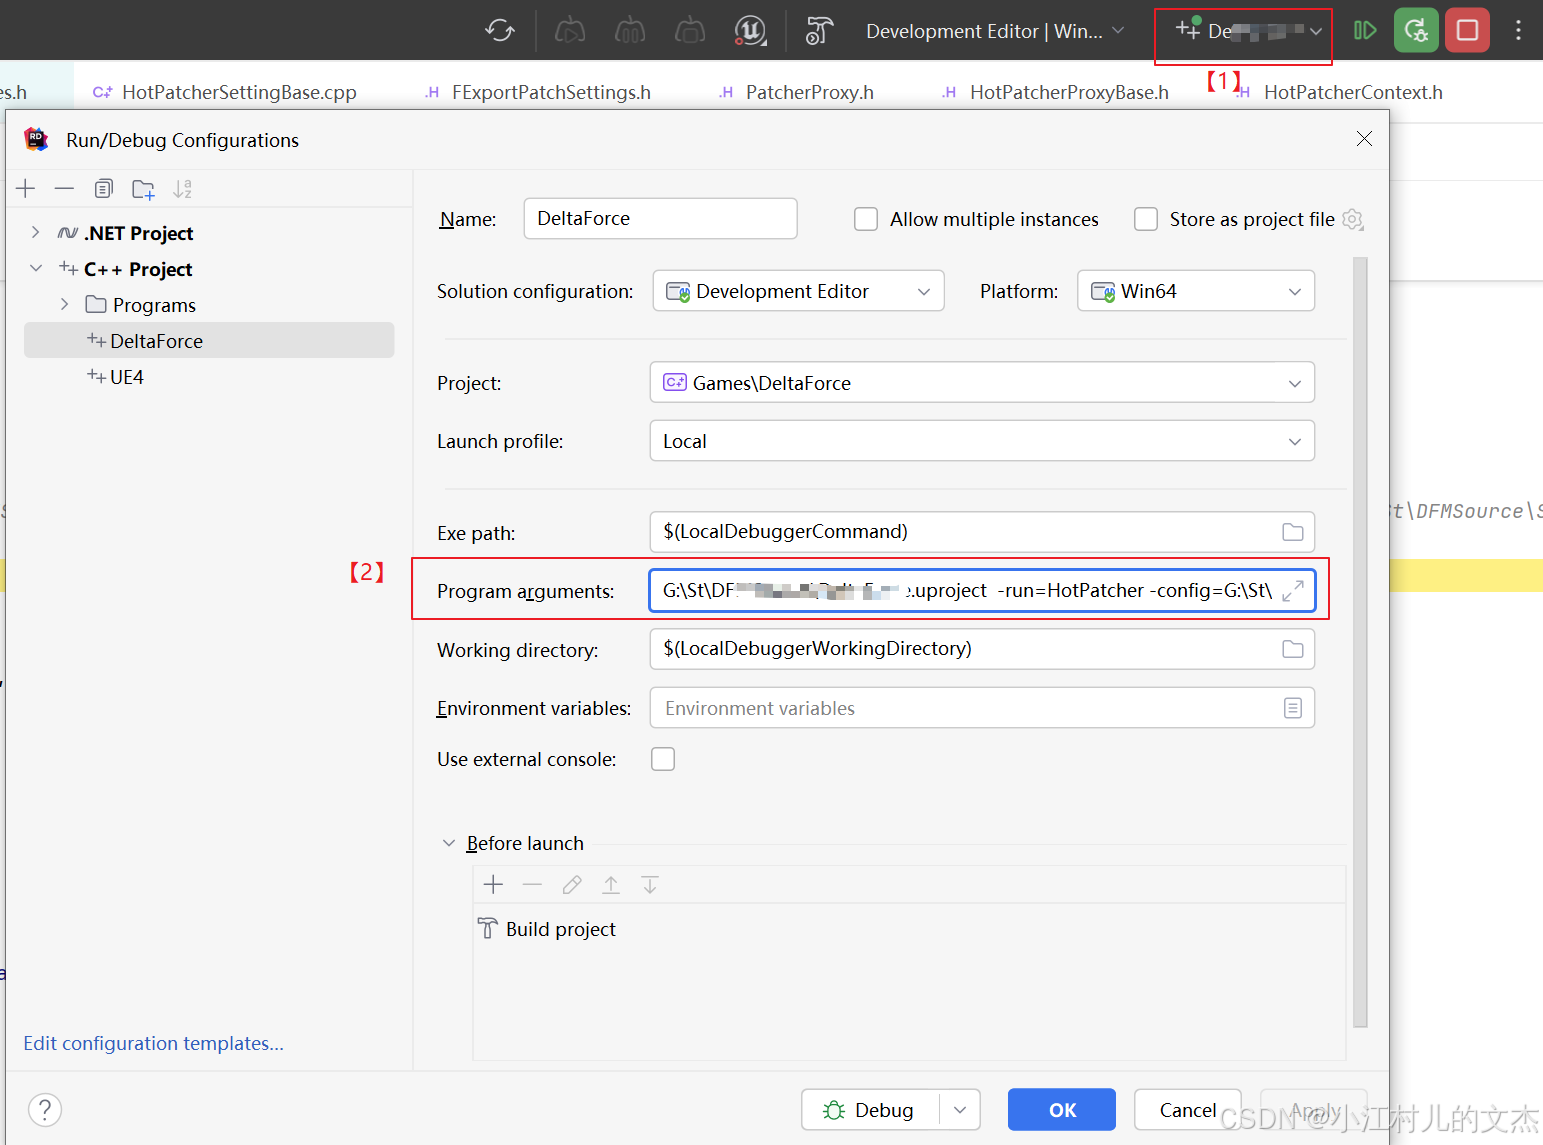Check Store as project file

[1146, 219]
